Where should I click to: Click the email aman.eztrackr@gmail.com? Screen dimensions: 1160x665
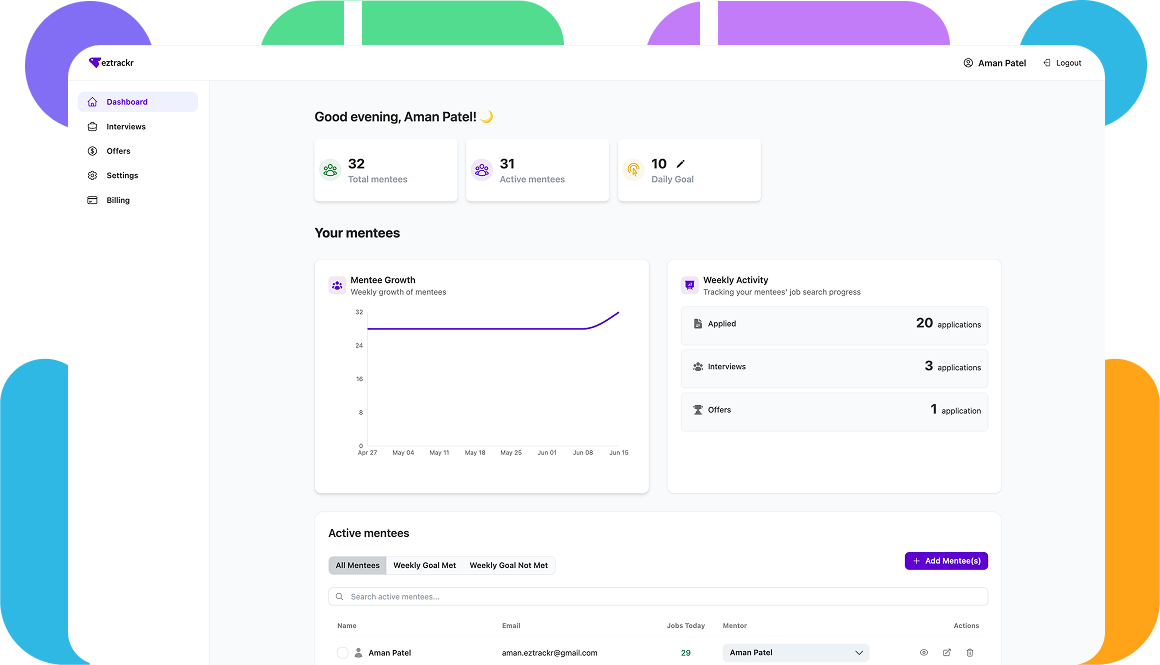(550, 653)
